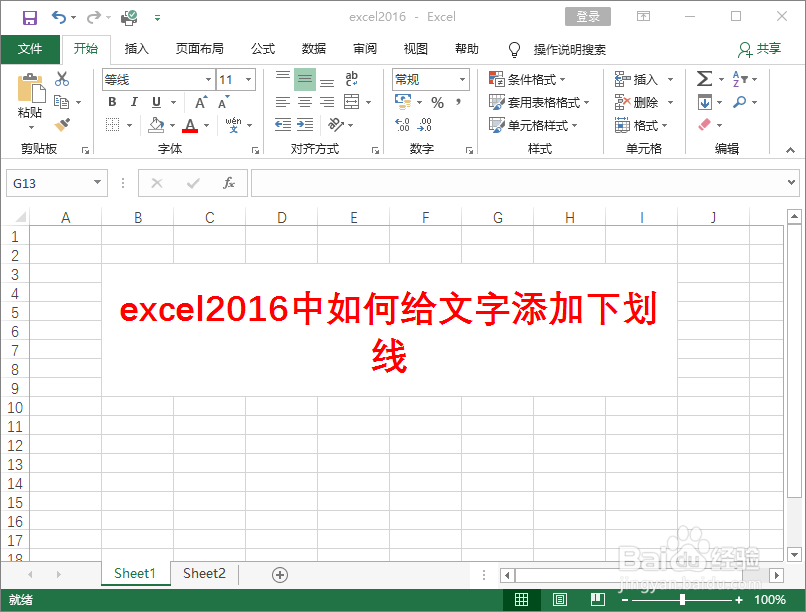Click the Increase Indent icon
The image size is (806, 612).
305,124
